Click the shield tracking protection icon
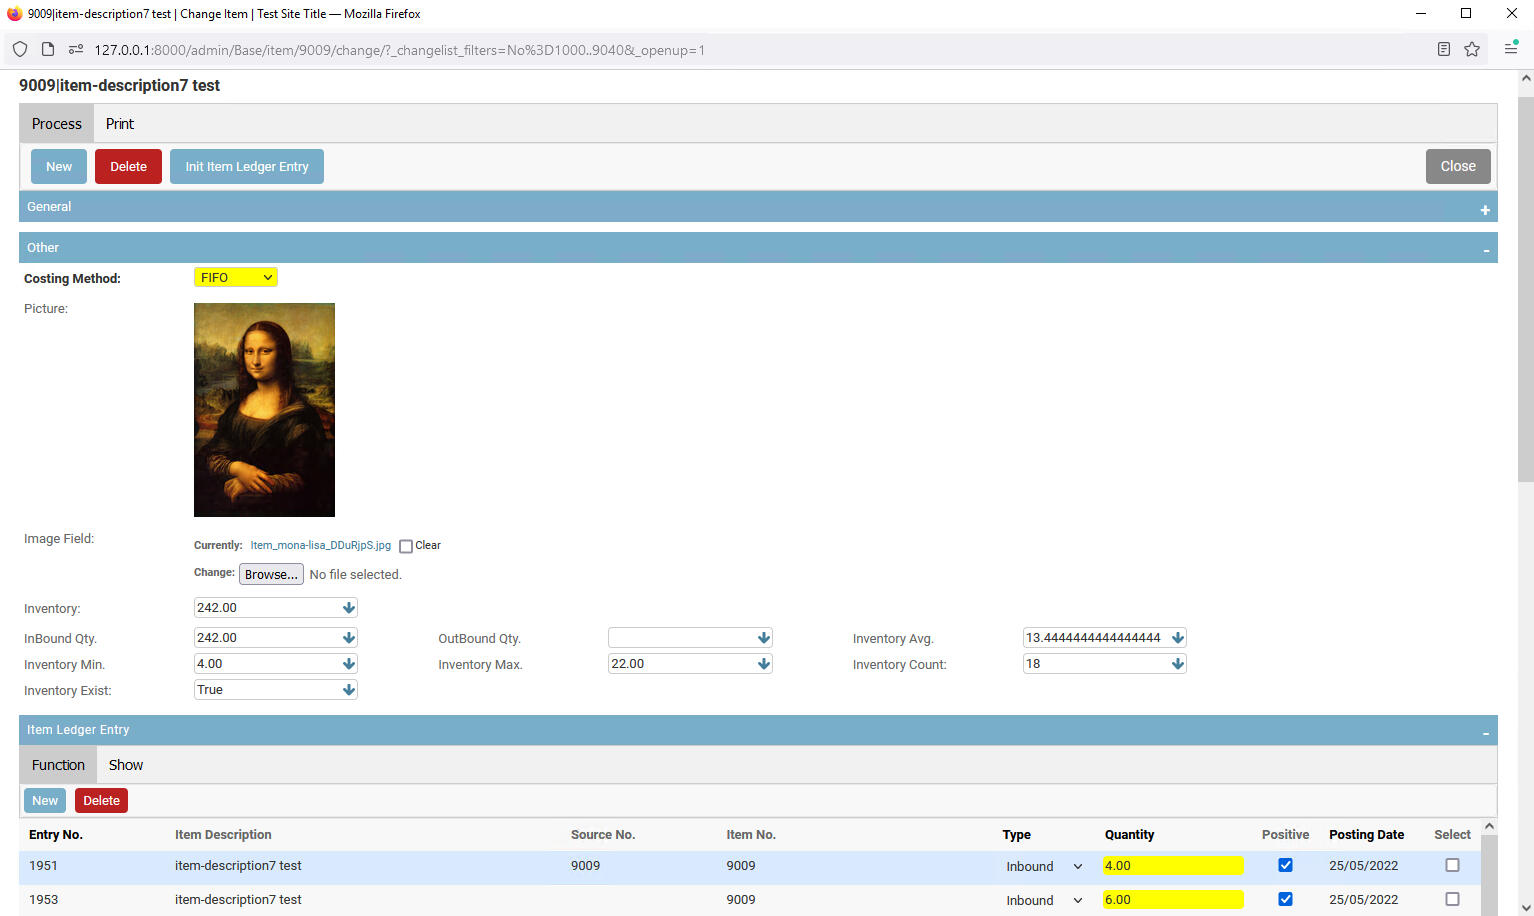Screen dimensions: 1534x916 [x=20, y=49]
